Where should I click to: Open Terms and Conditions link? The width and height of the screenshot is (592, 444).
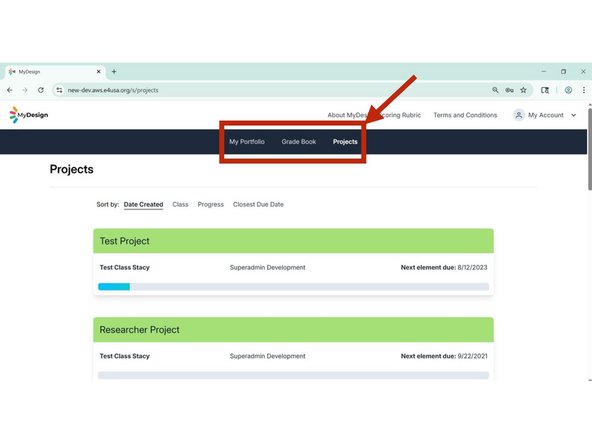point(465,115)
